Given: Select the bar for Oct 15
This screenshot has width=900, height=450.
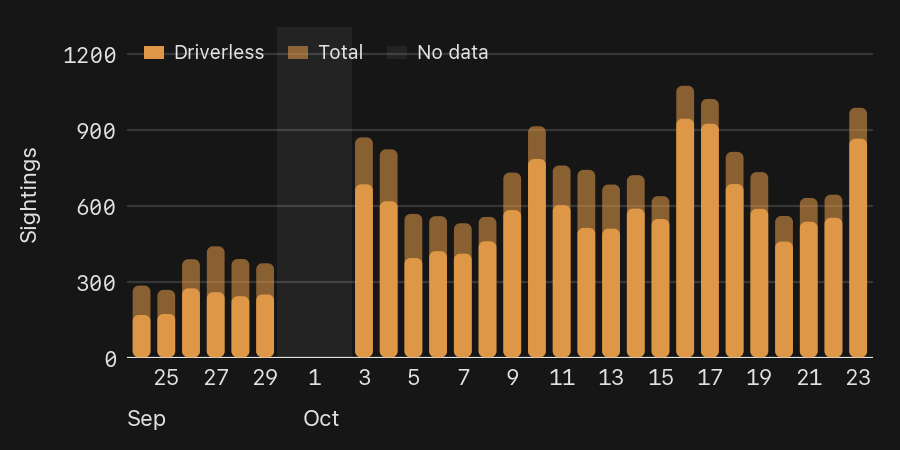Looking at the screenshot, I should click(660, 277).
